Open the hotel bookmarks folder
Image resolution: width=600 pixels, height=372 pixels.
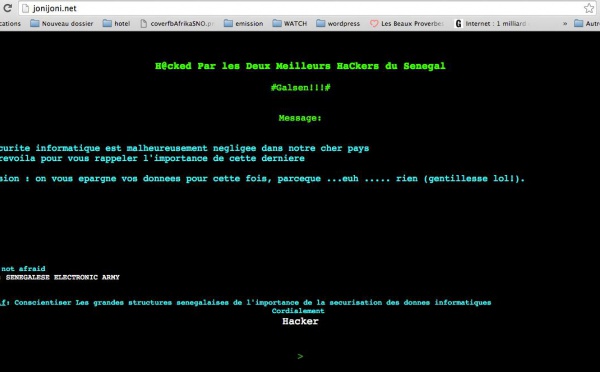tap(117, 23)
